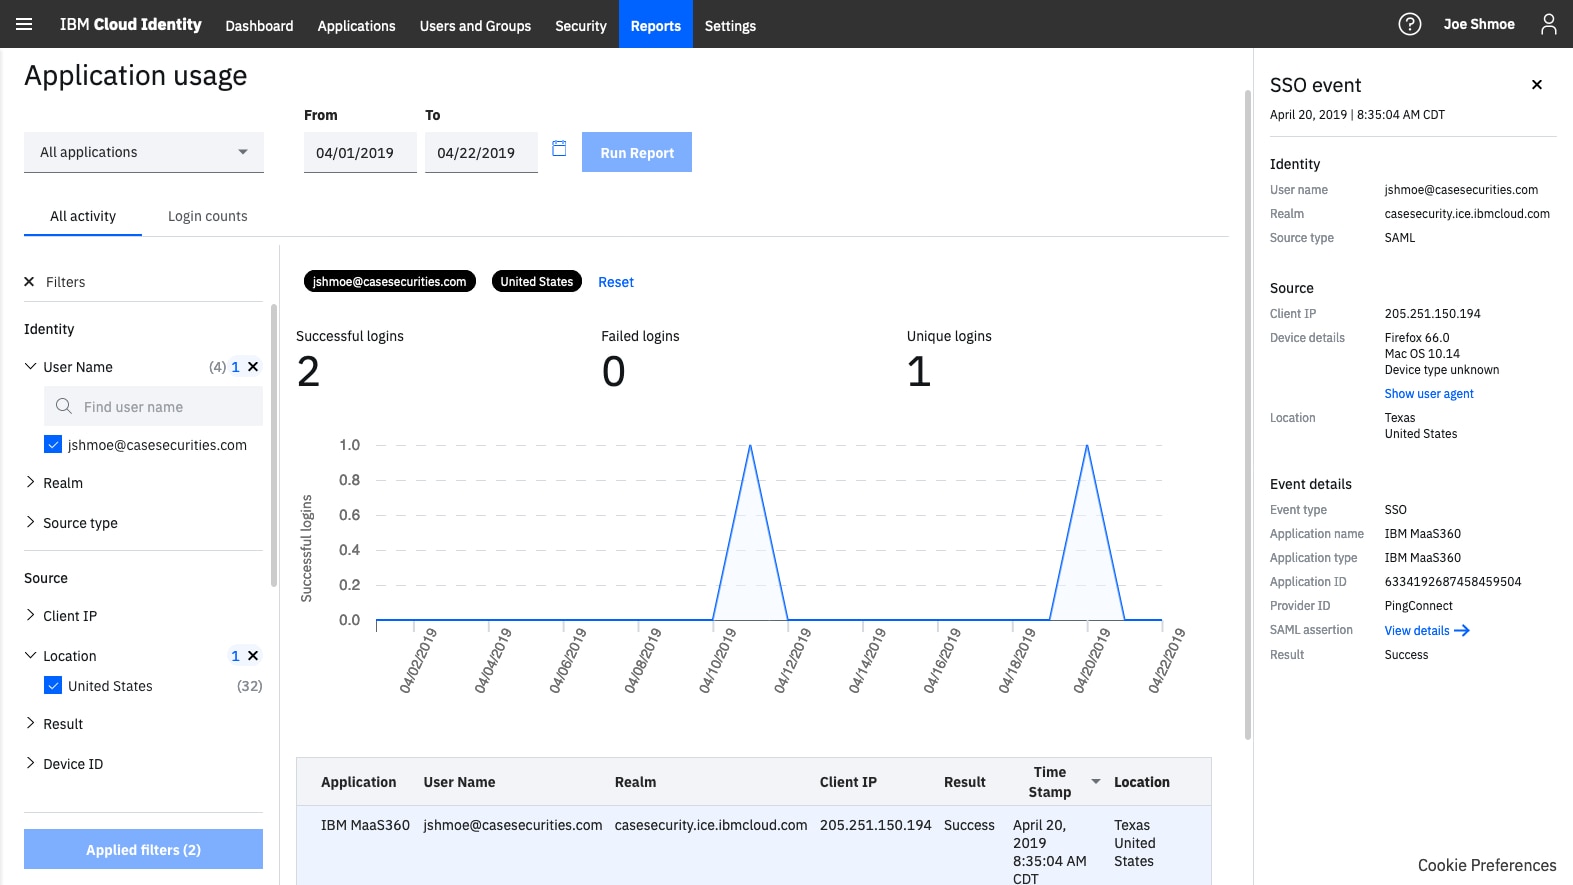Uncheck jshmoe@casesecurities.com checkbox
The width and height of the screenshot is (1573, 885).
54,445
